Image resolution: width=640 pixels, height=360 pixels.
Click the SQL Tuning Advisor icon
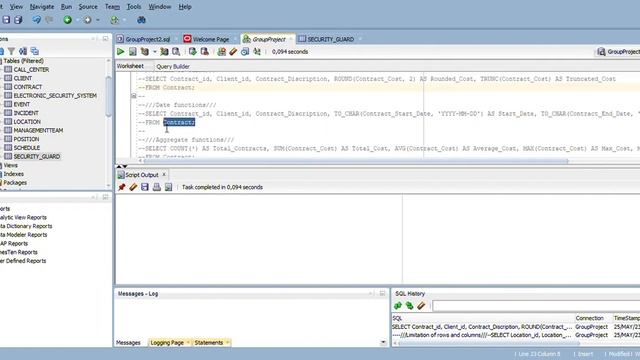pos(176,51)
